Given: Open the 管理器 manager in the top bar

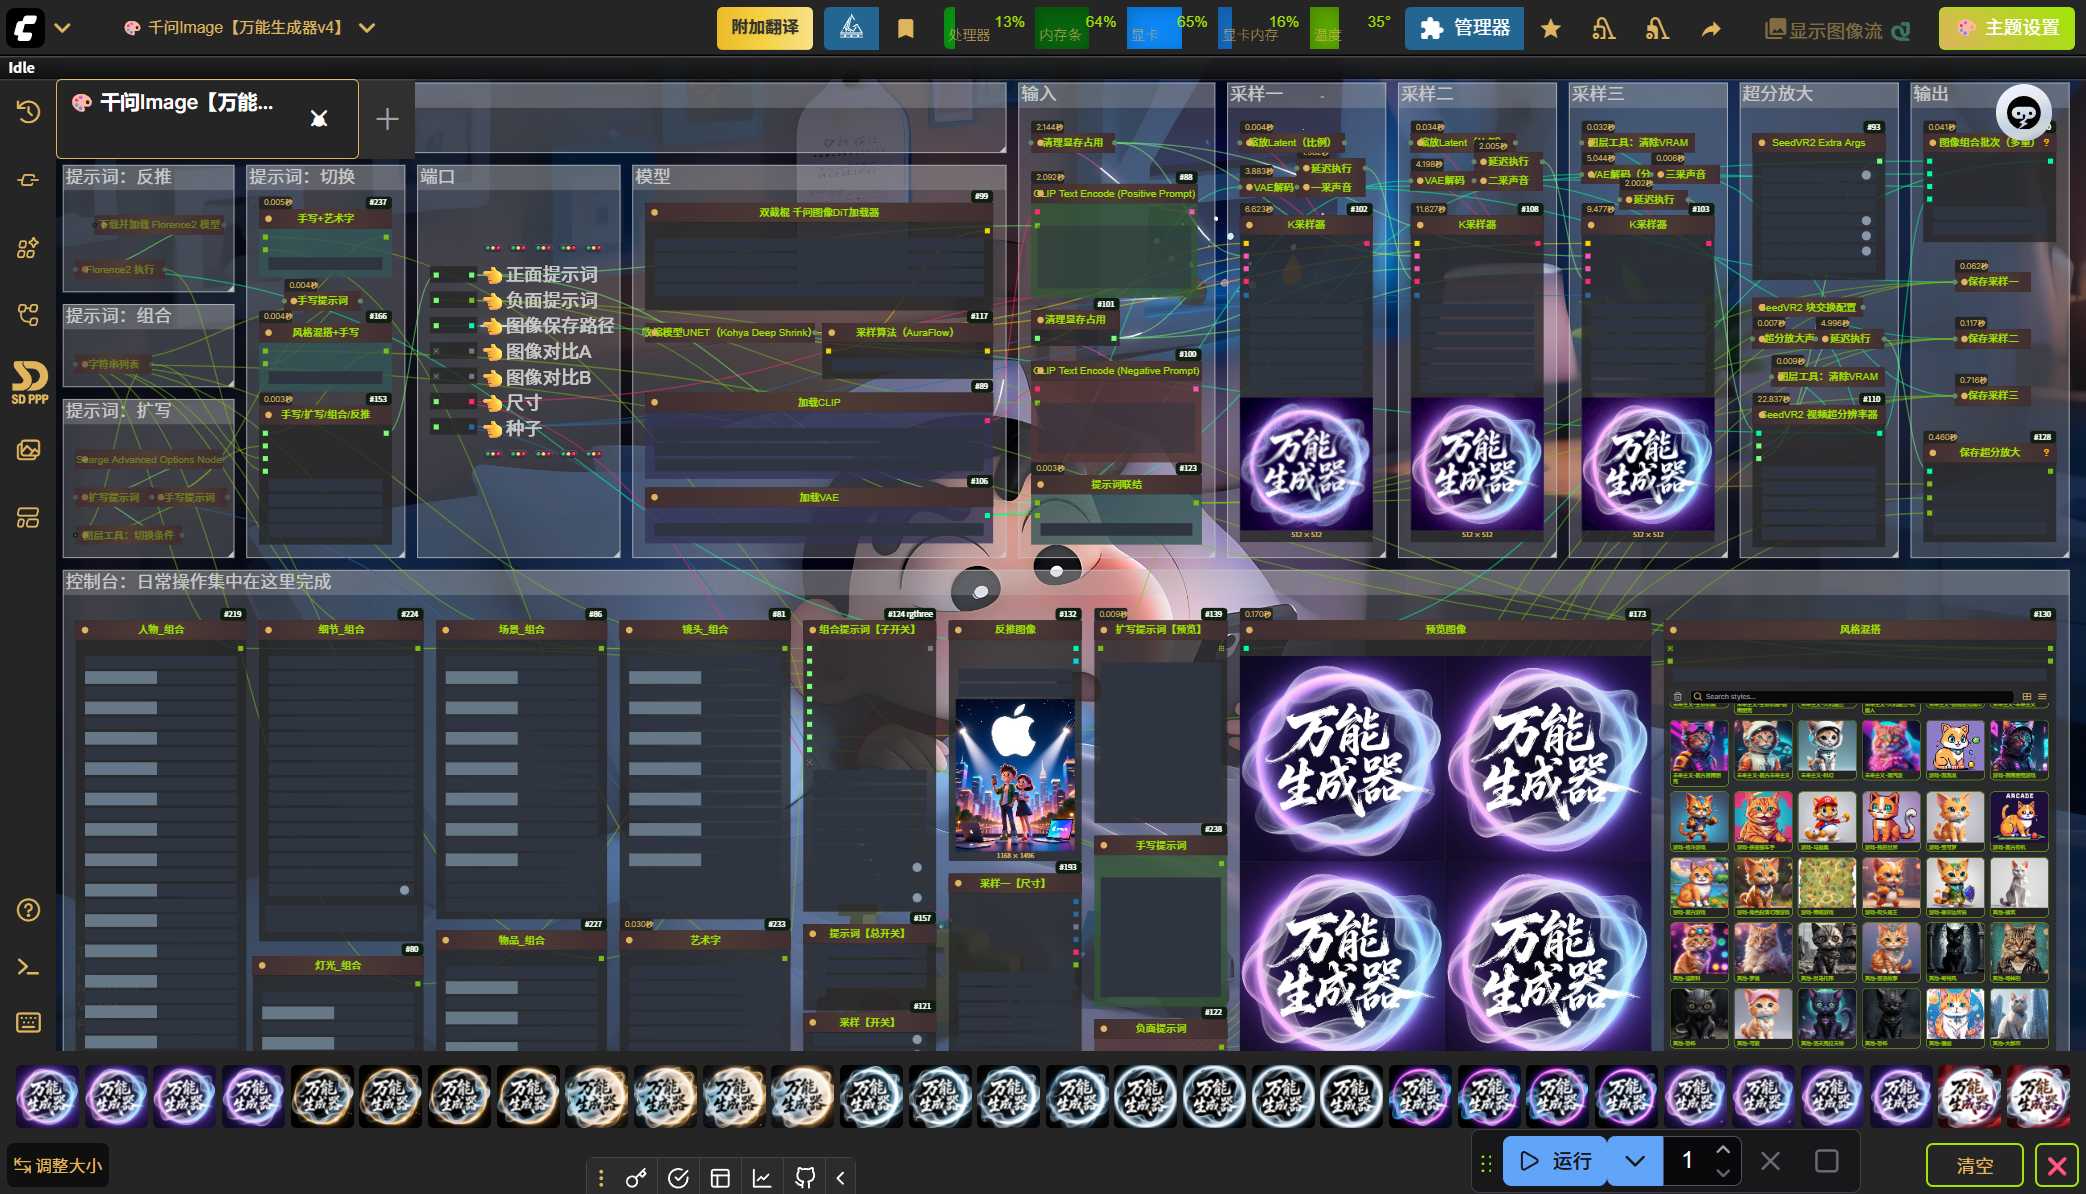Looking at the screenshot, I should point(1463,28).
